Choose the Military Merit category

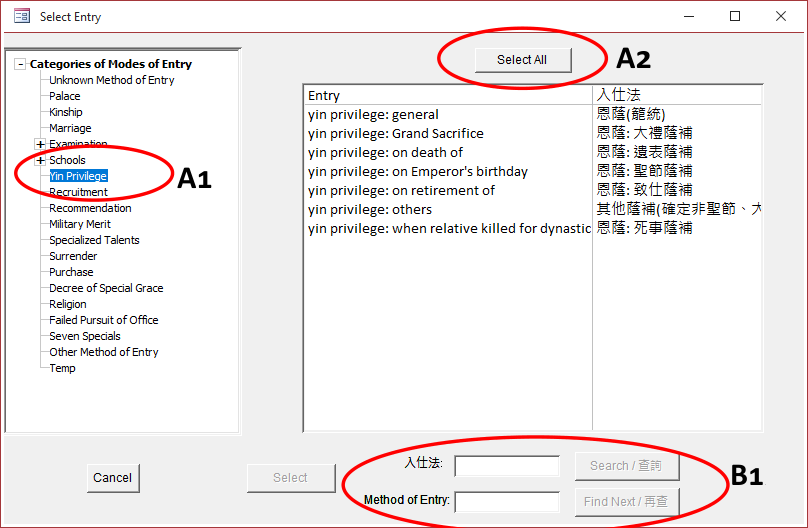coord(80,224)
